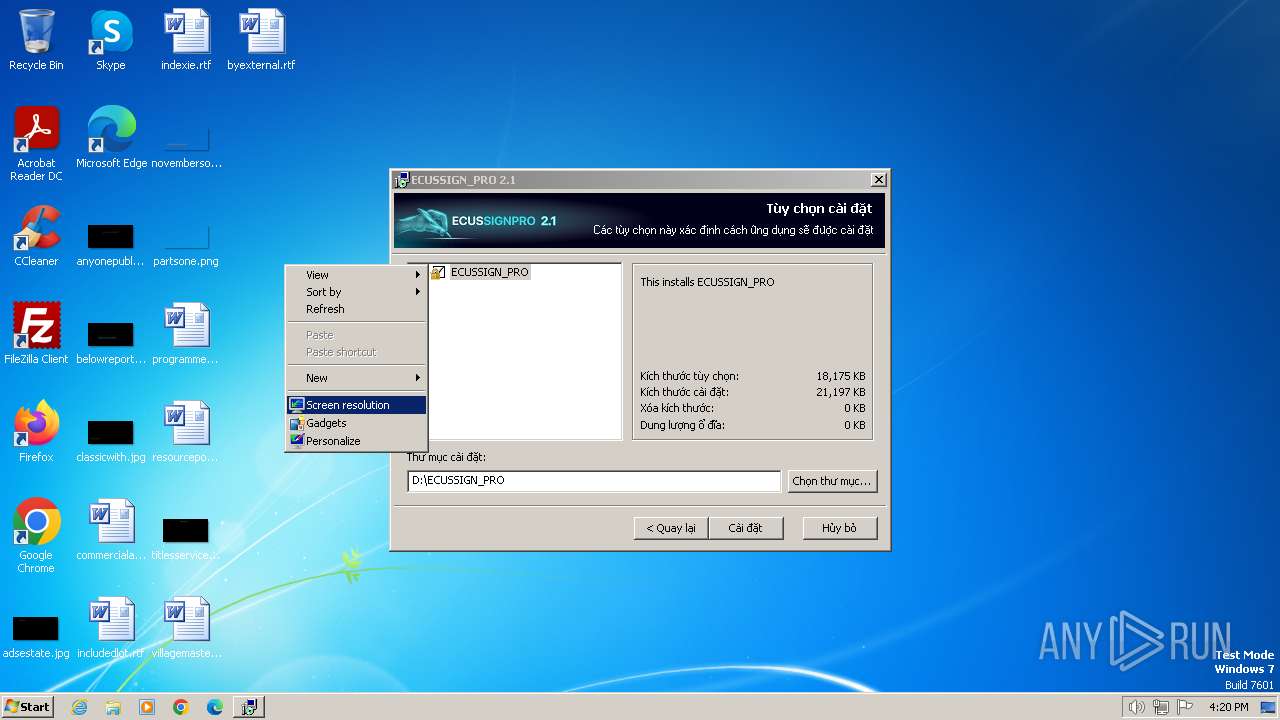Select the titlesservice... file icon
Viewport: 1280px width, 720px height.
186,539
